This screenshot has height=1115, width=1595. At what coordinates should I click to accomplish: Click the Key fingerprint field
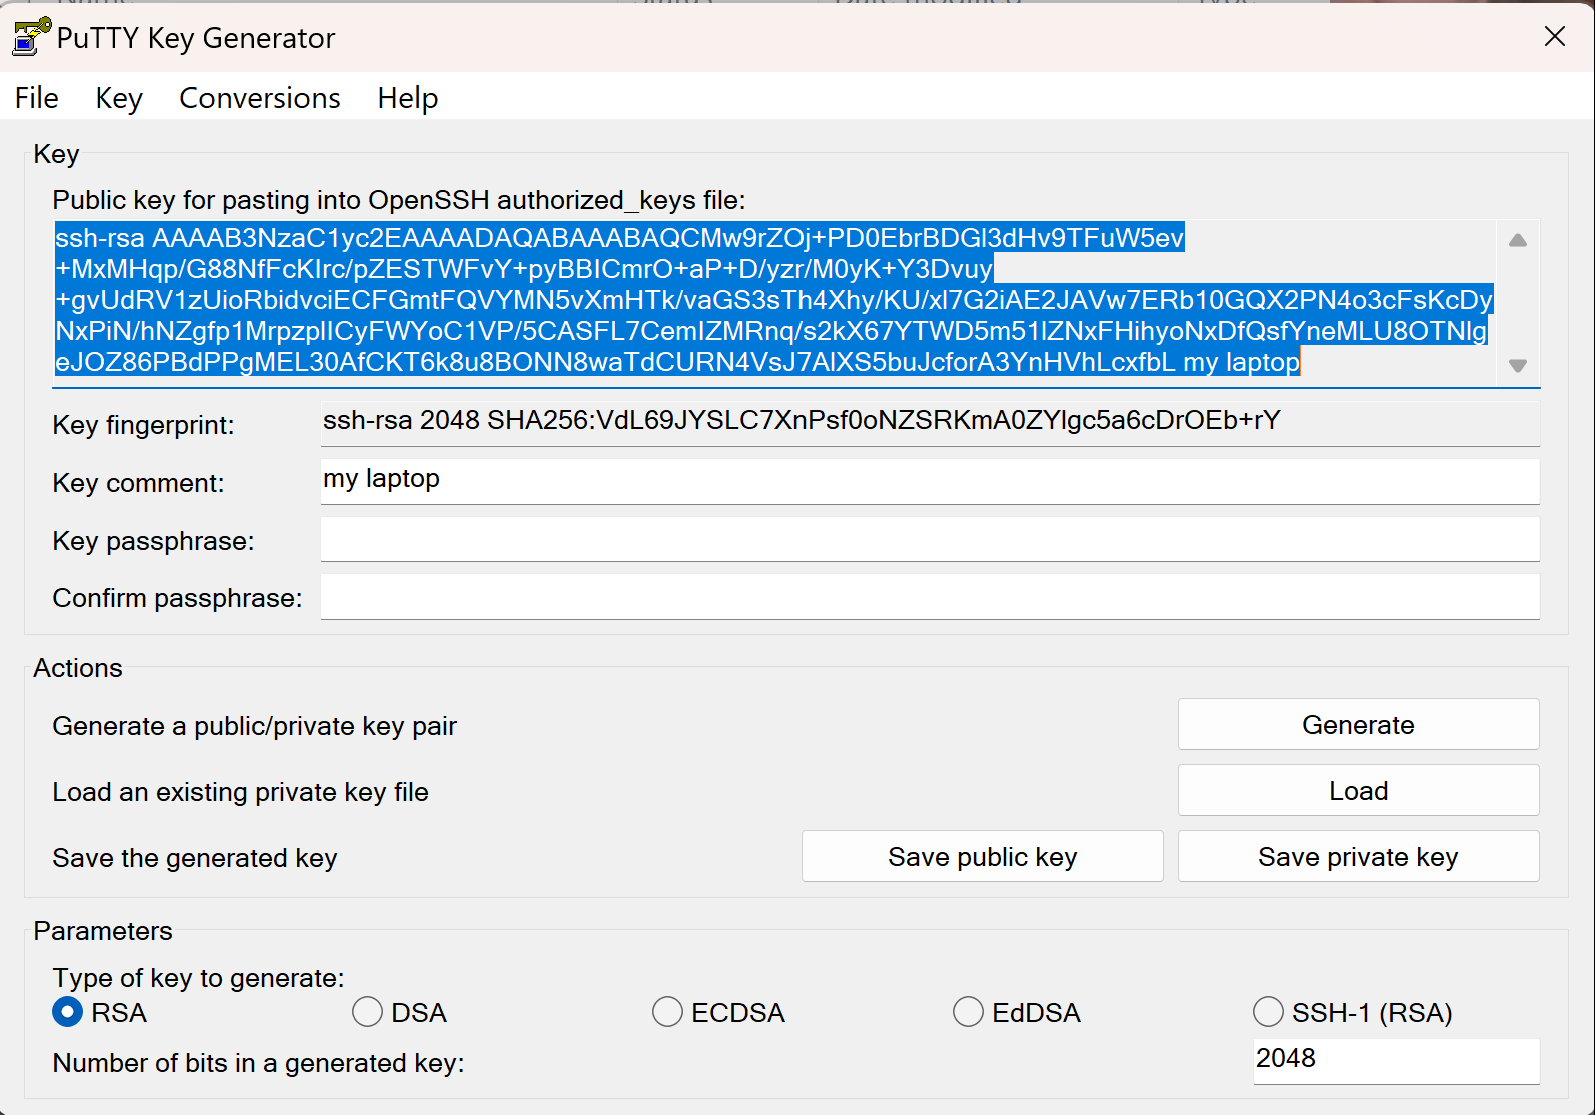[x=930, y=423]
